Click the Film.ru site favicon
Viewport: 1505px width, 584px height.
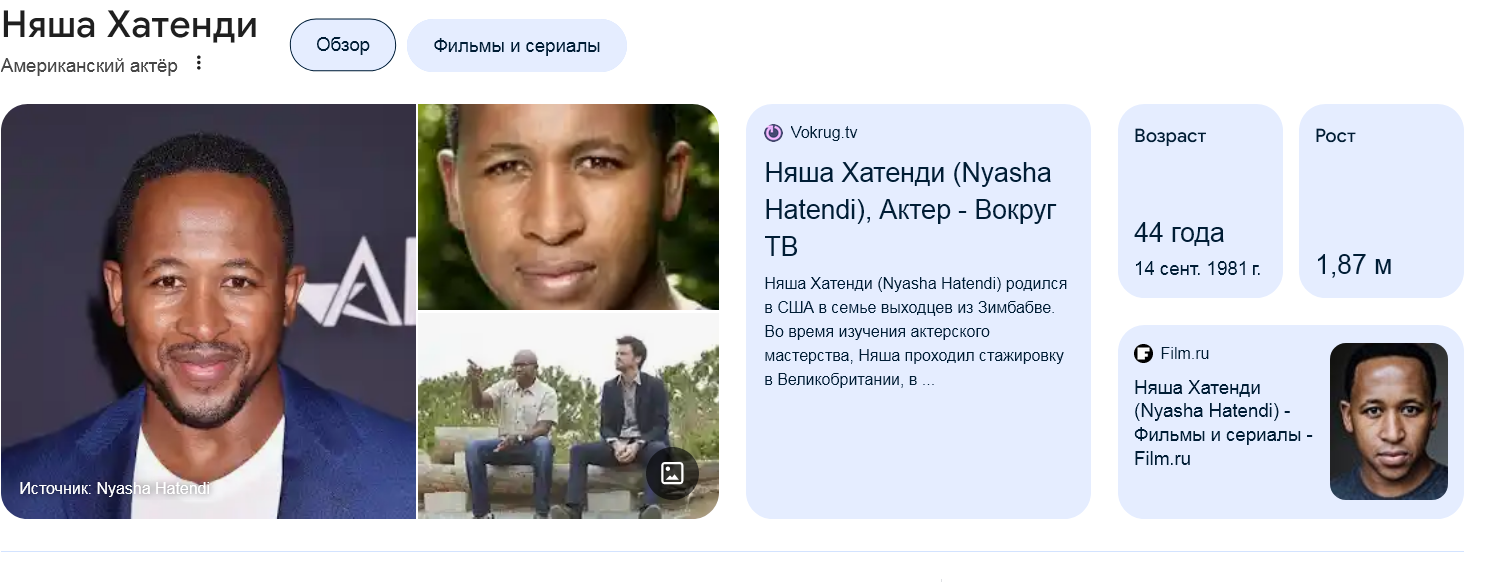tap(1143, 353)
